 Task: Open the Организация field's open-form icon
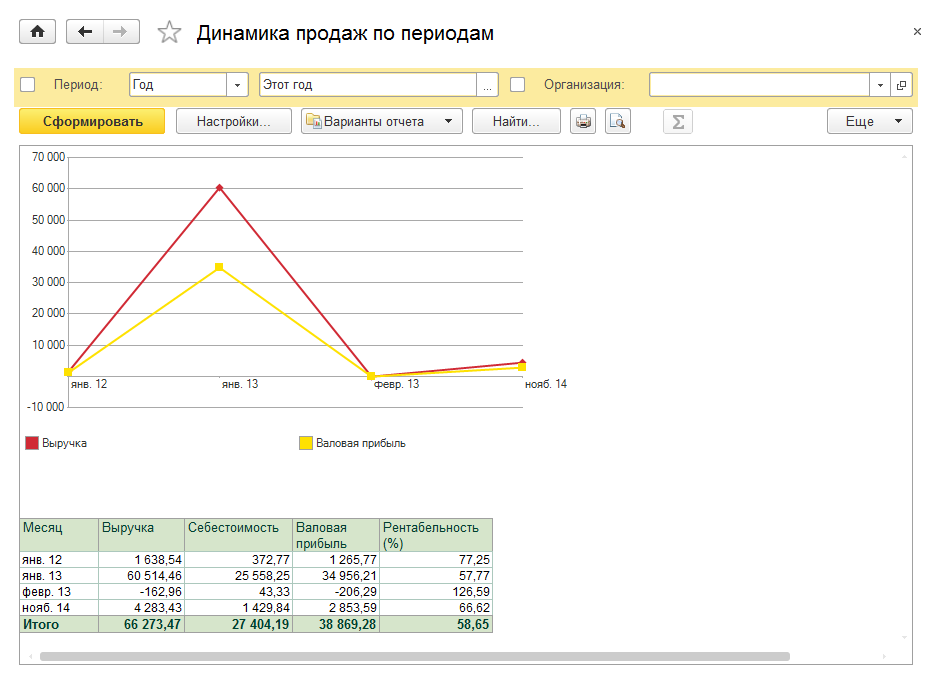901,85
